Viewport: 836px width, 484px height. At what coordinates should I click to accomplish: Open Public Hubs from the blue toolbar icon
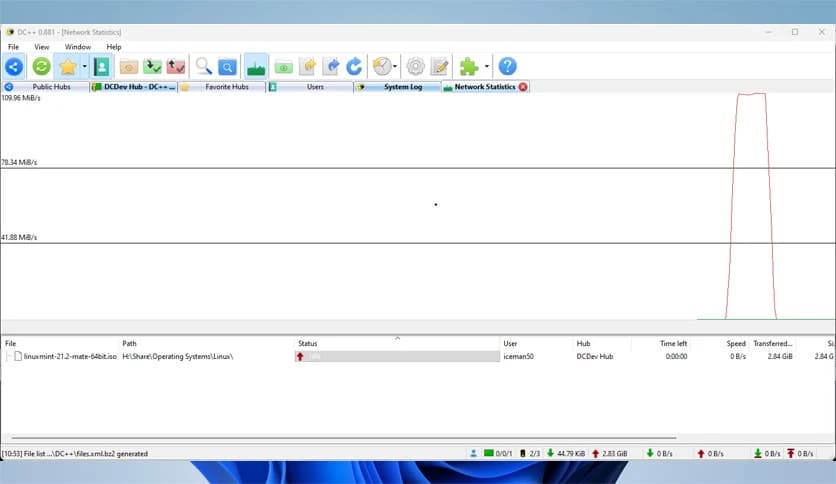point(14,67)
